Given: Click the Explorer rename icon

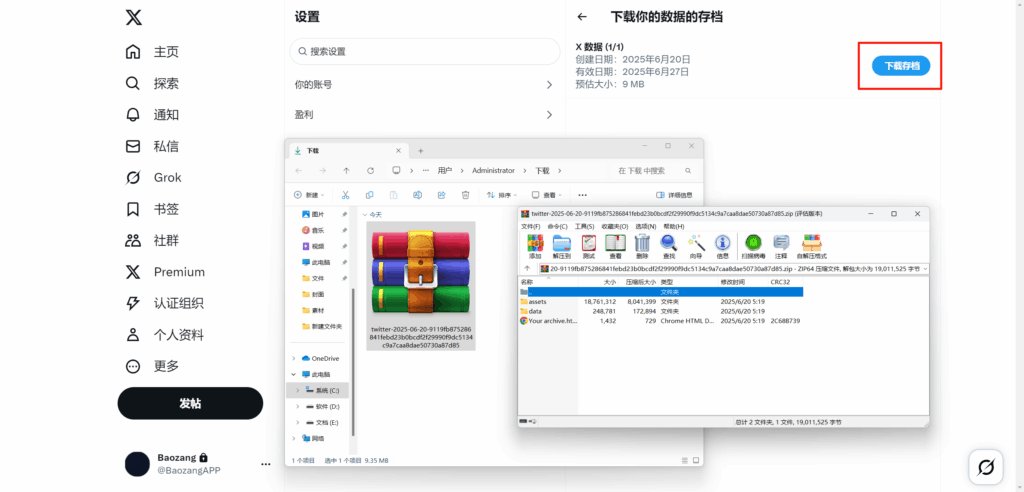Looking at the screenshot, I should pyautogui.click(x=417, y=195).
